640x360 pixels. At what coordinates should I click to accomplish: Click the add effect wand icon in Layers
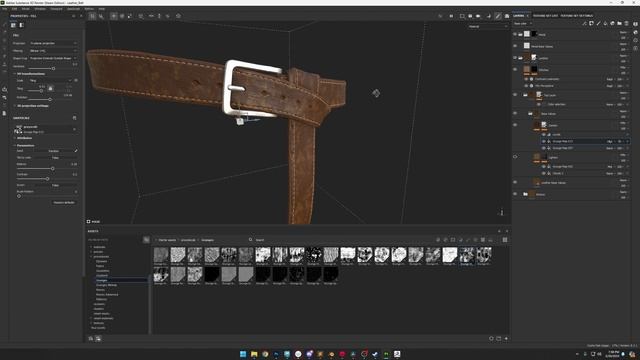coord(584,24)
